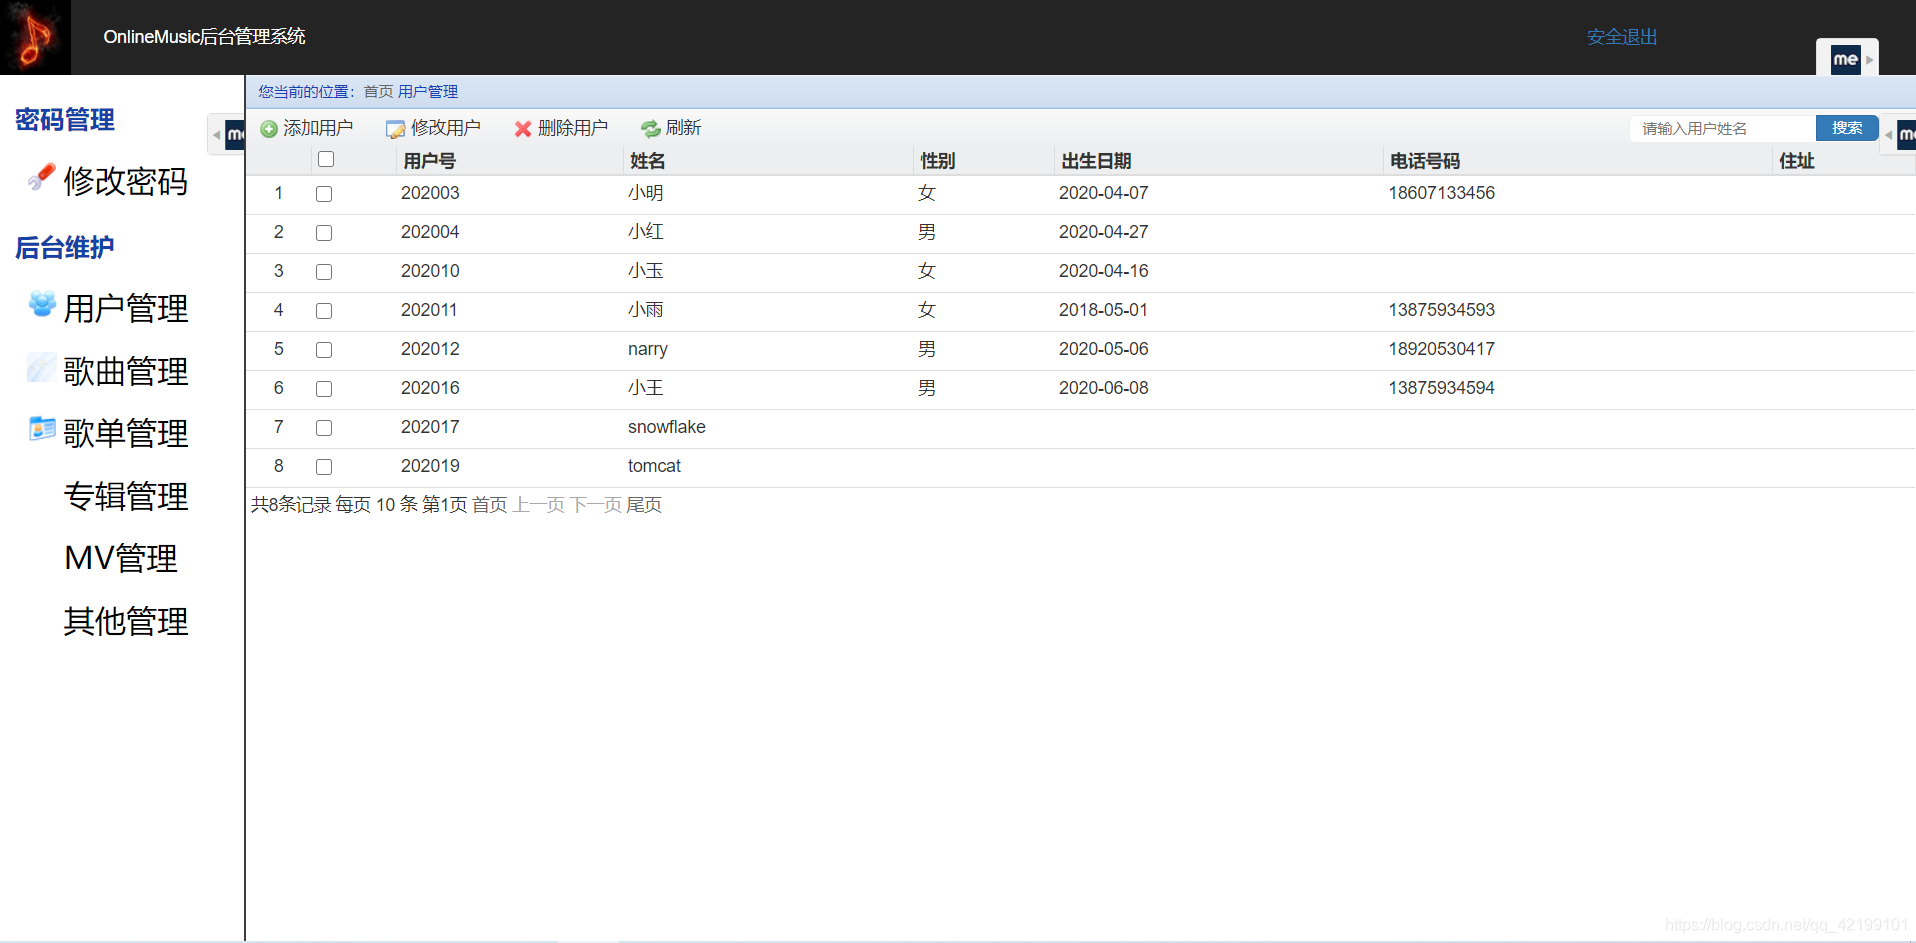Check the box for user 202016
Viewport: 1916px width, 943px height.
tap(324, 389)
